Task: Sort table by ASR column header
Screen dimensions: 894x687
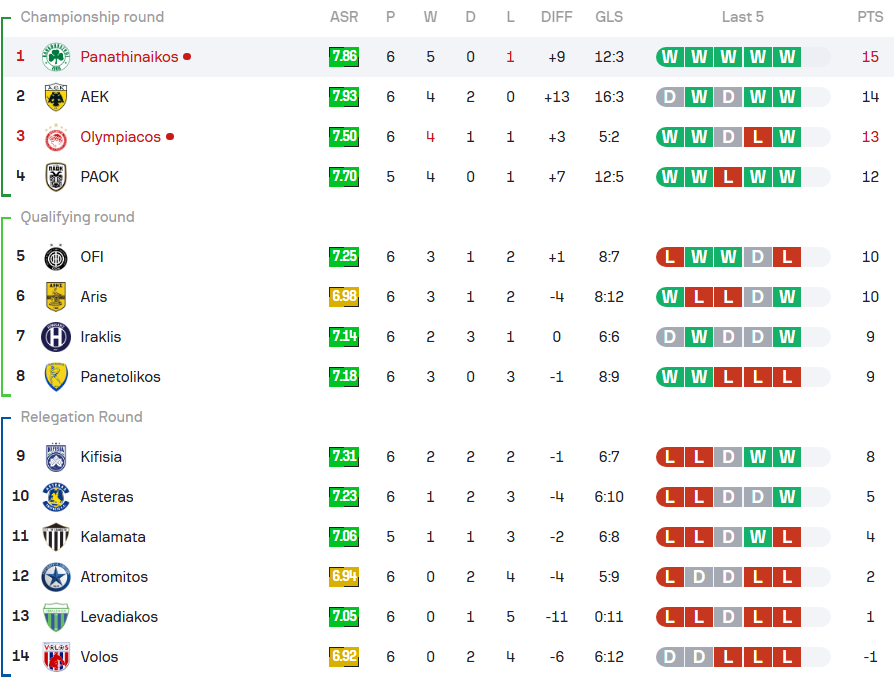Action: 344,17
